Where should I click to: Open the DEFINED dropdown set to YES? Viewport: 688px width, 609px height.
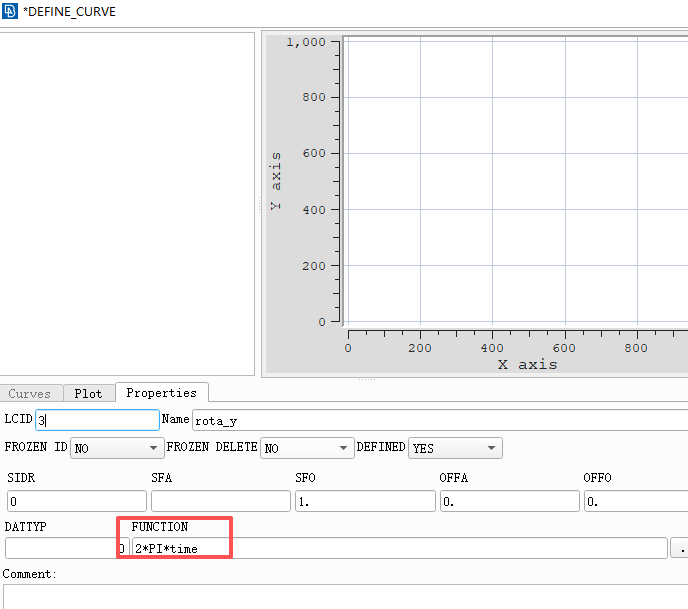pyautogui.click(x=455, y=449)
